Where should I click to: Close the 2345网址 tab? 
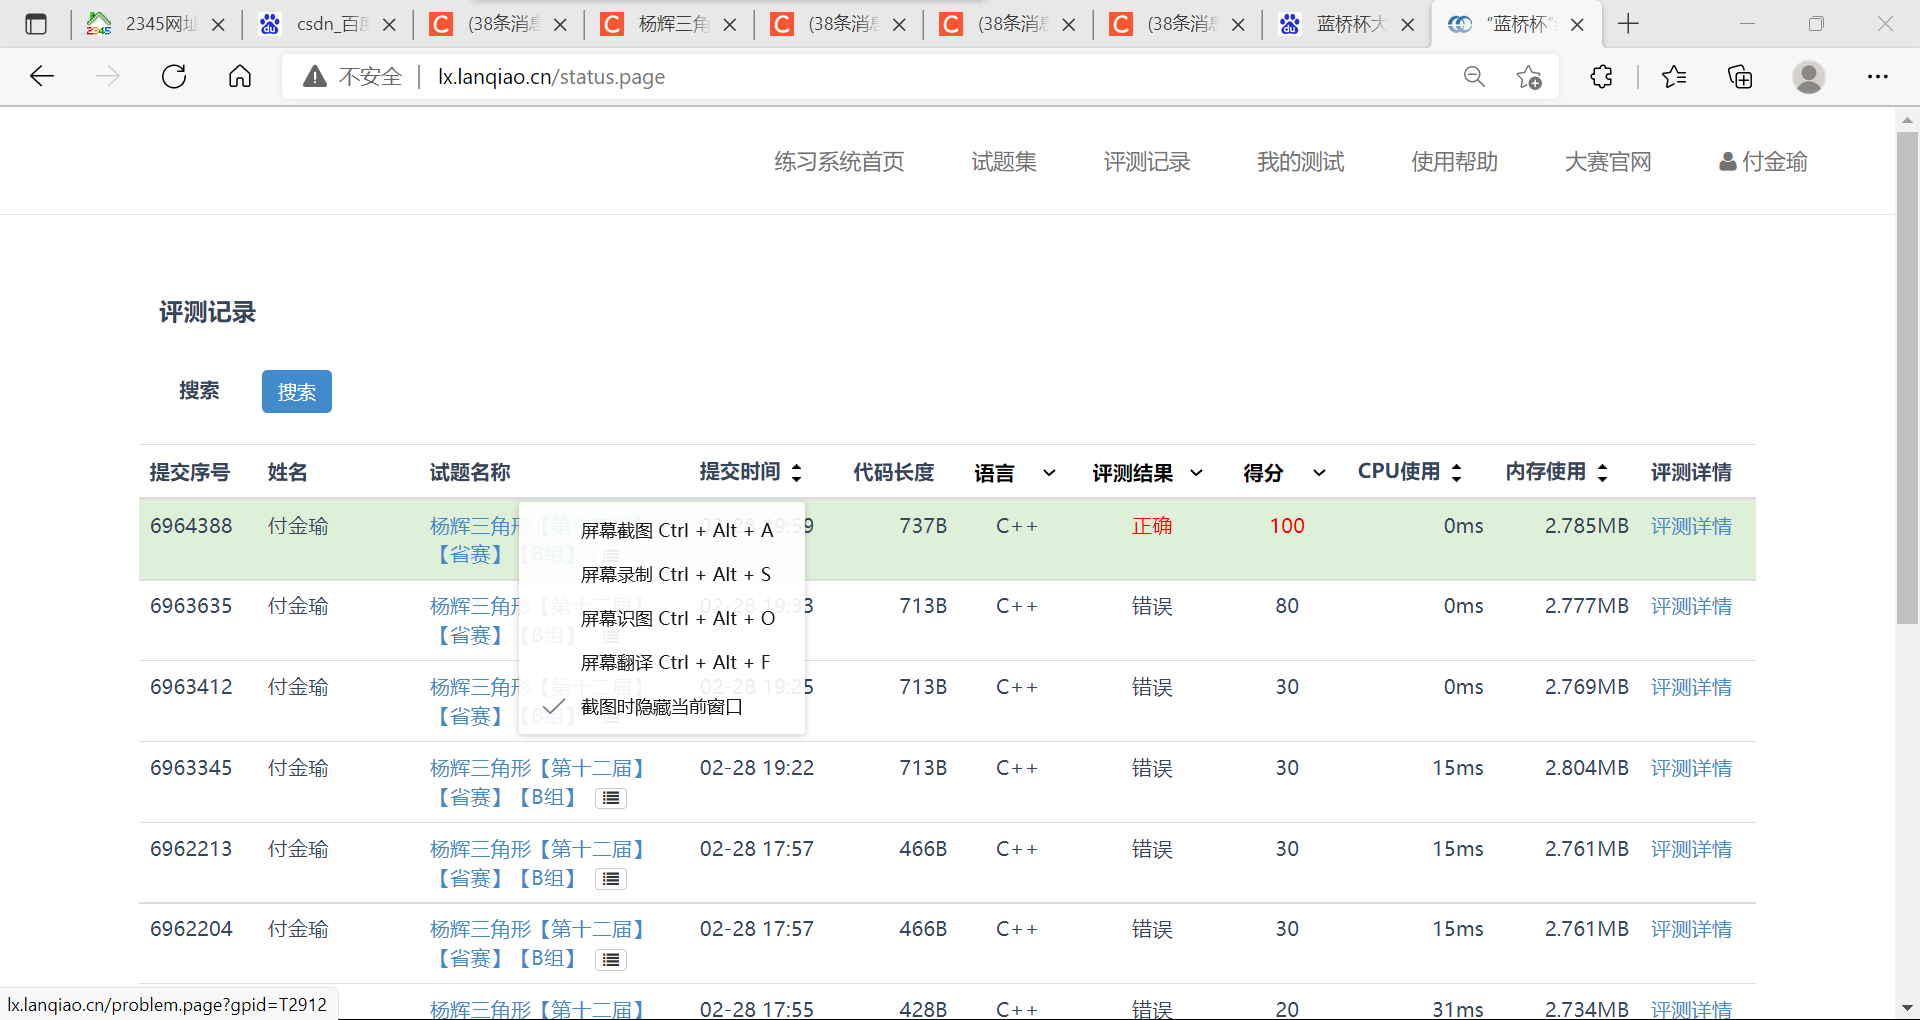[219, 25]
